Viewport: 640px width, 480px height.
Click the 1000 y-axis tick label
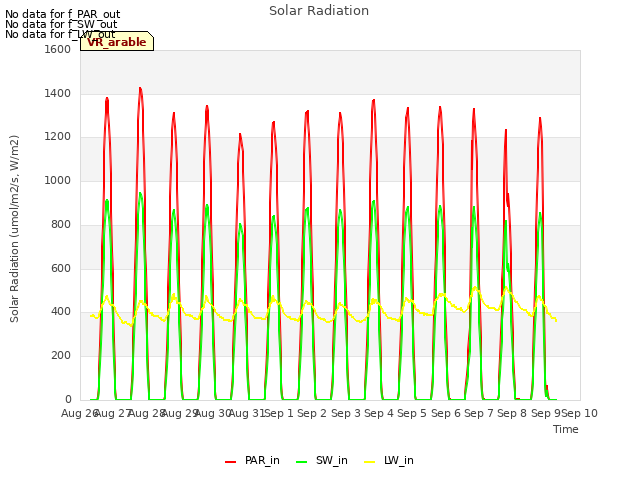(x=58, y=180)
